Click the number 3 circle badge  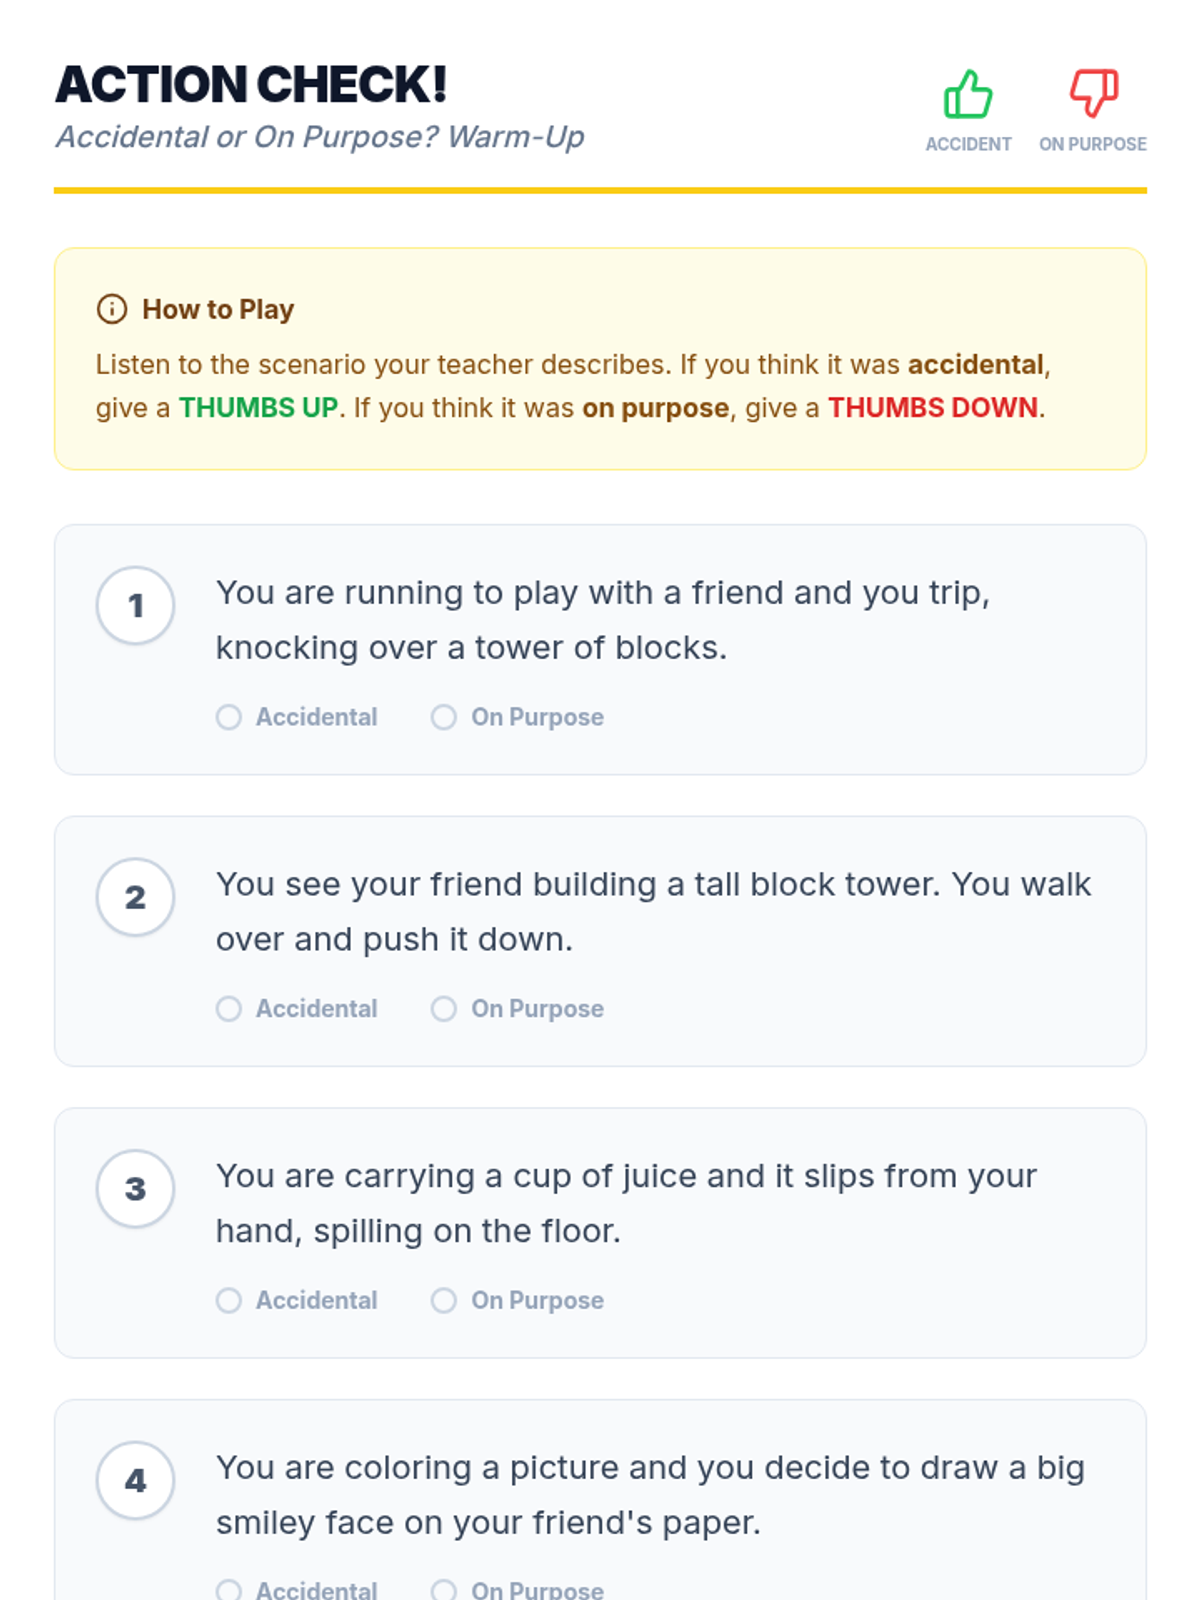[x=136, y=1188]
